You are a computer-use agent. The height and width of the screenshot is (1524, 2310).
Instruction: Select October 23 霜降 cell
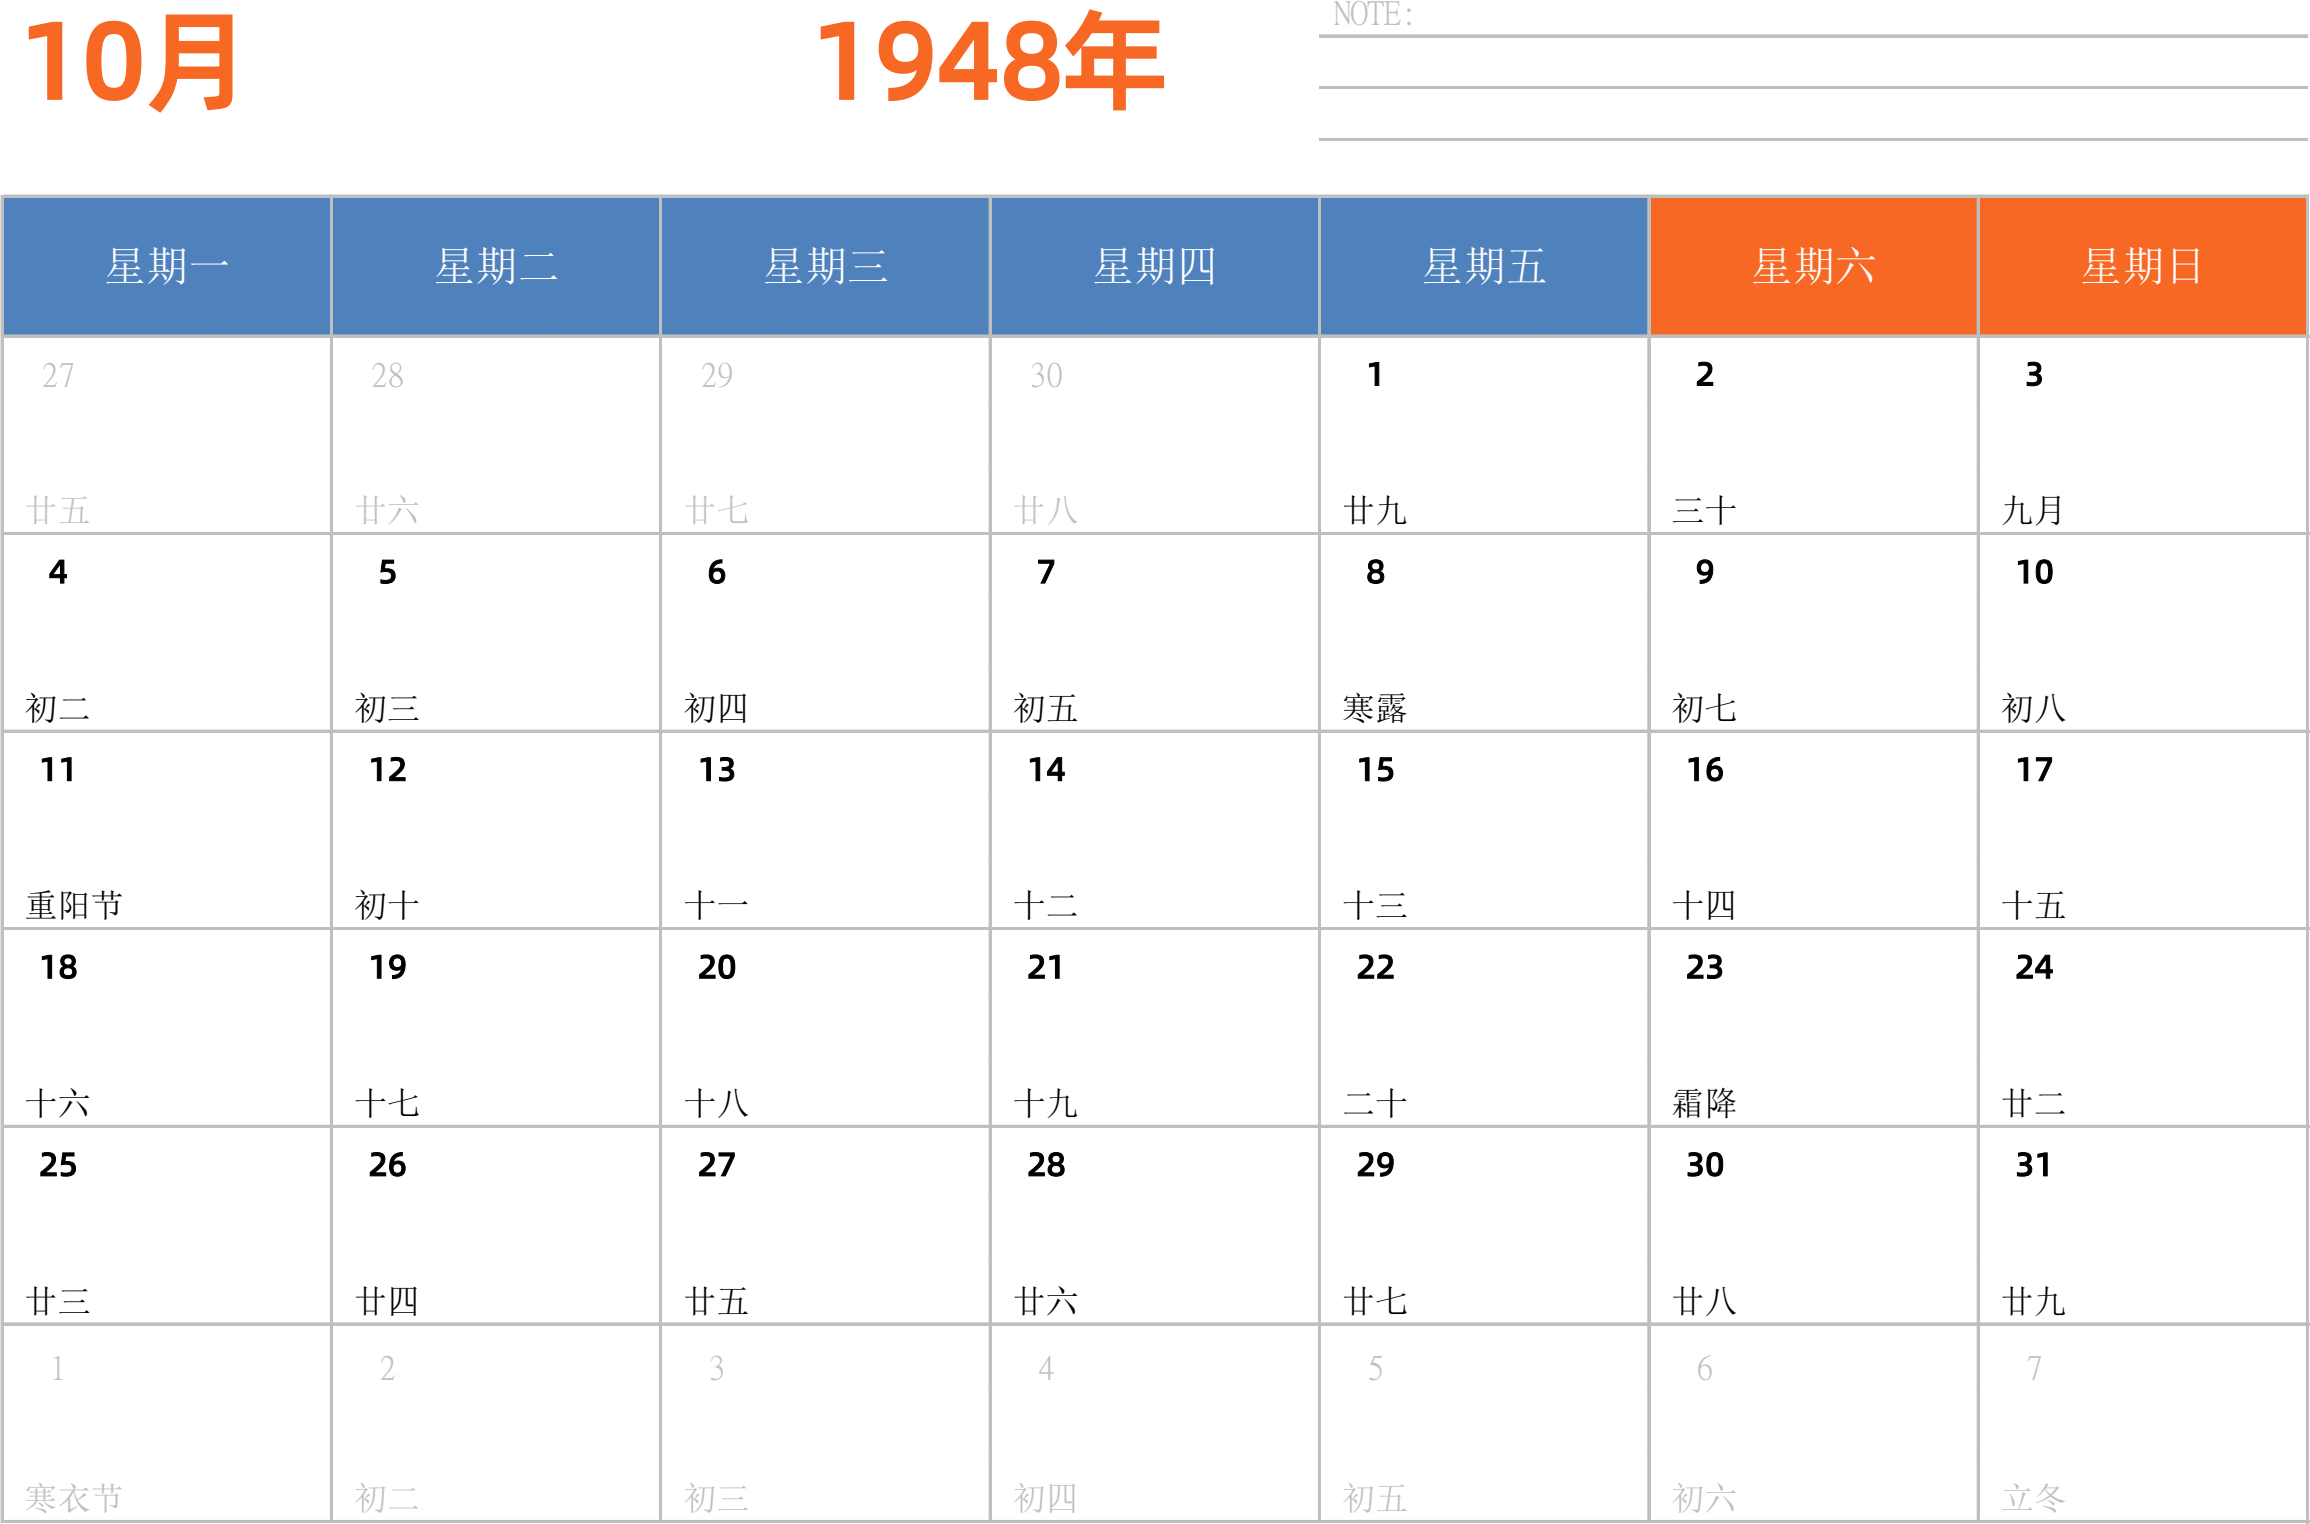pyautogui.click(x=1813, y=1028)
